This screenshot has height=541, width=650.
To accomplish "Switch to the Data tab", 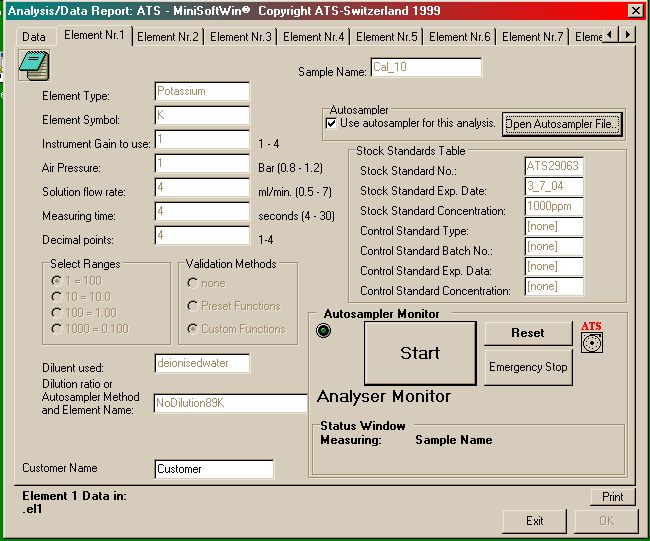I will tap(34, 36).
